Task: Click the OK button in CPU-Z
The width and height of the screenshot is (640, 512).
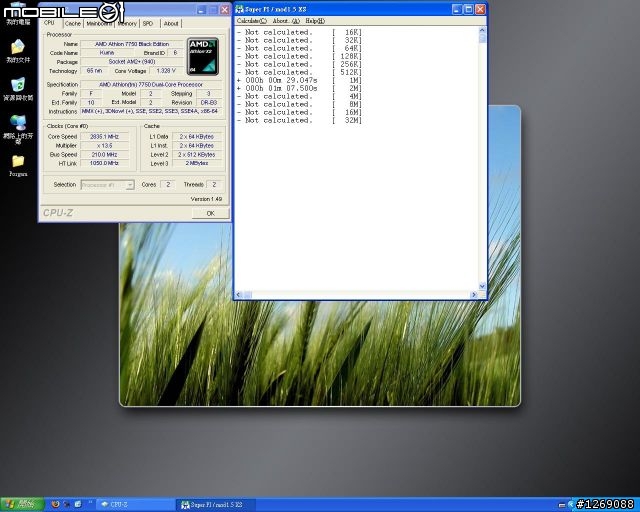Action: pos(210,213)
